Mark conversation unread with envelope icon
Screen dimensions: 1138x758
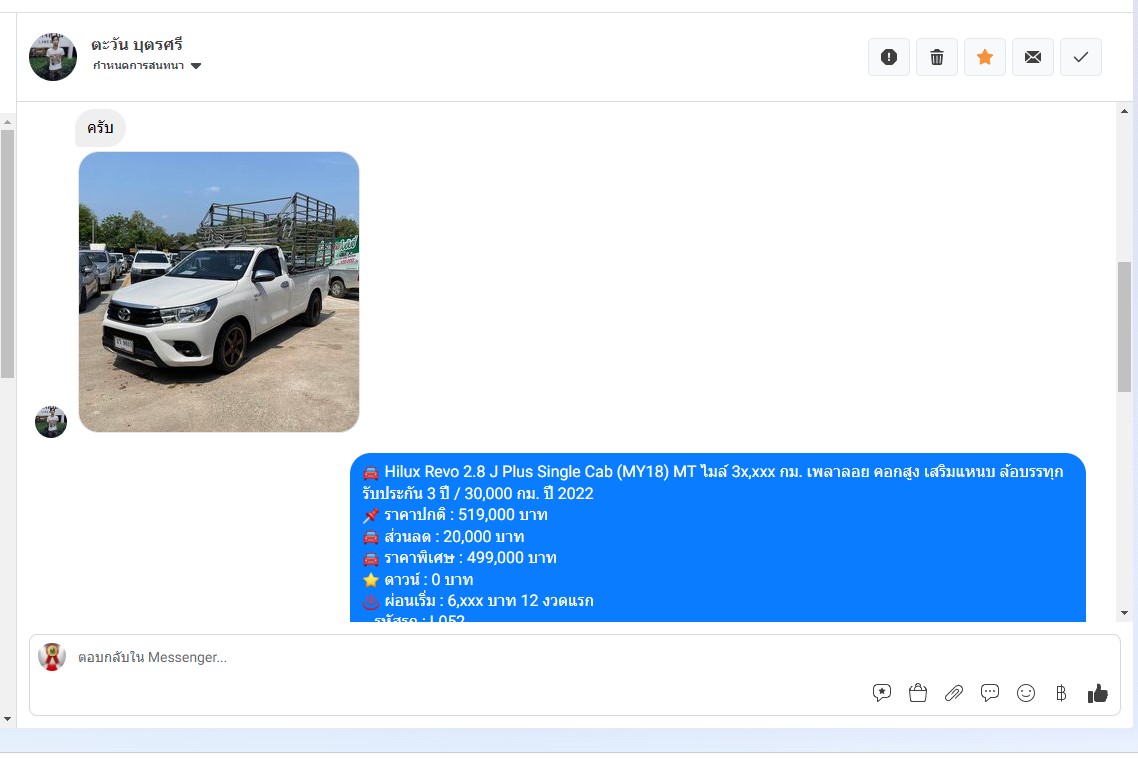[1032, 57]
